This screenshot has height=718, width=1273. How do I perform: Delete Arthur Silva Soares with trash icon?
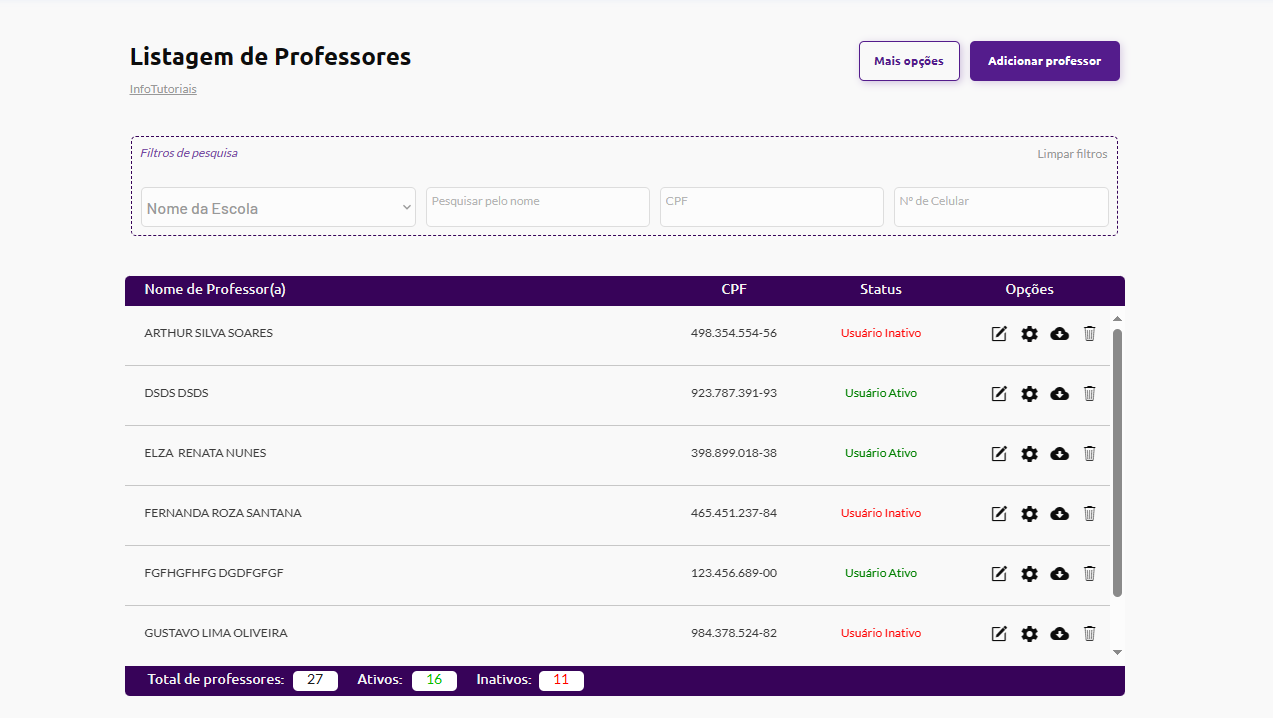click(x=1090, y=333)
